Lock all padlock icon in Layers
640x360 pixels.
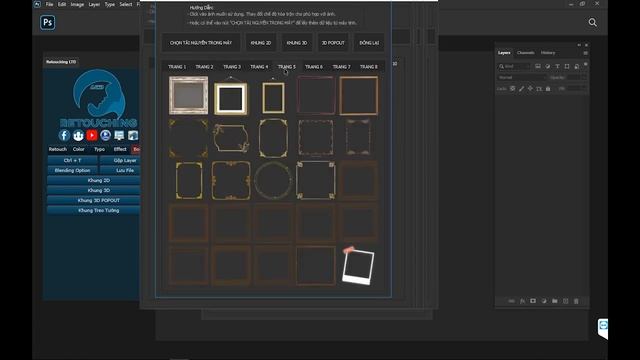tap(548, 89)
